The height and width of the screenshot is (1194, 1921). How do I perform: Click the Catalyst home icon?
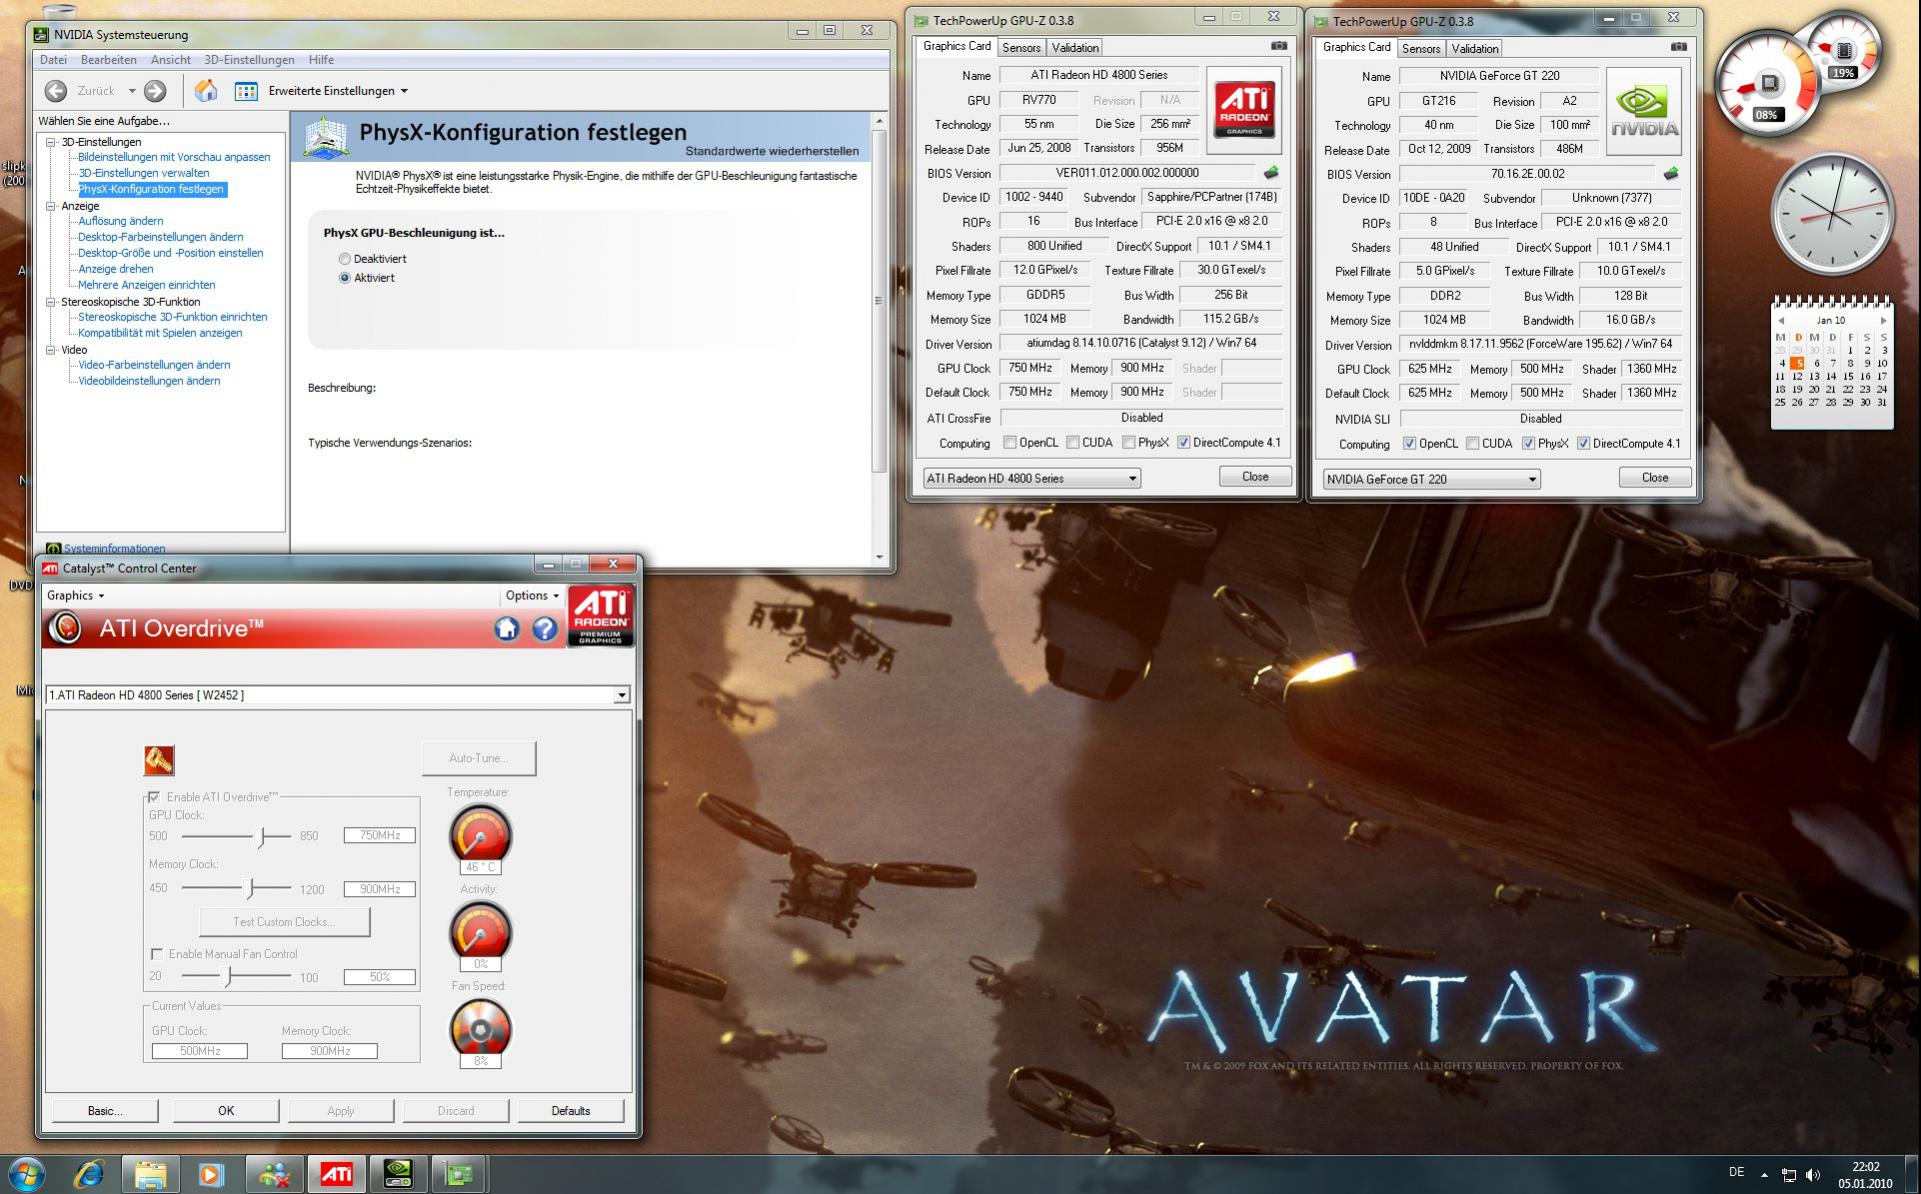507,629
